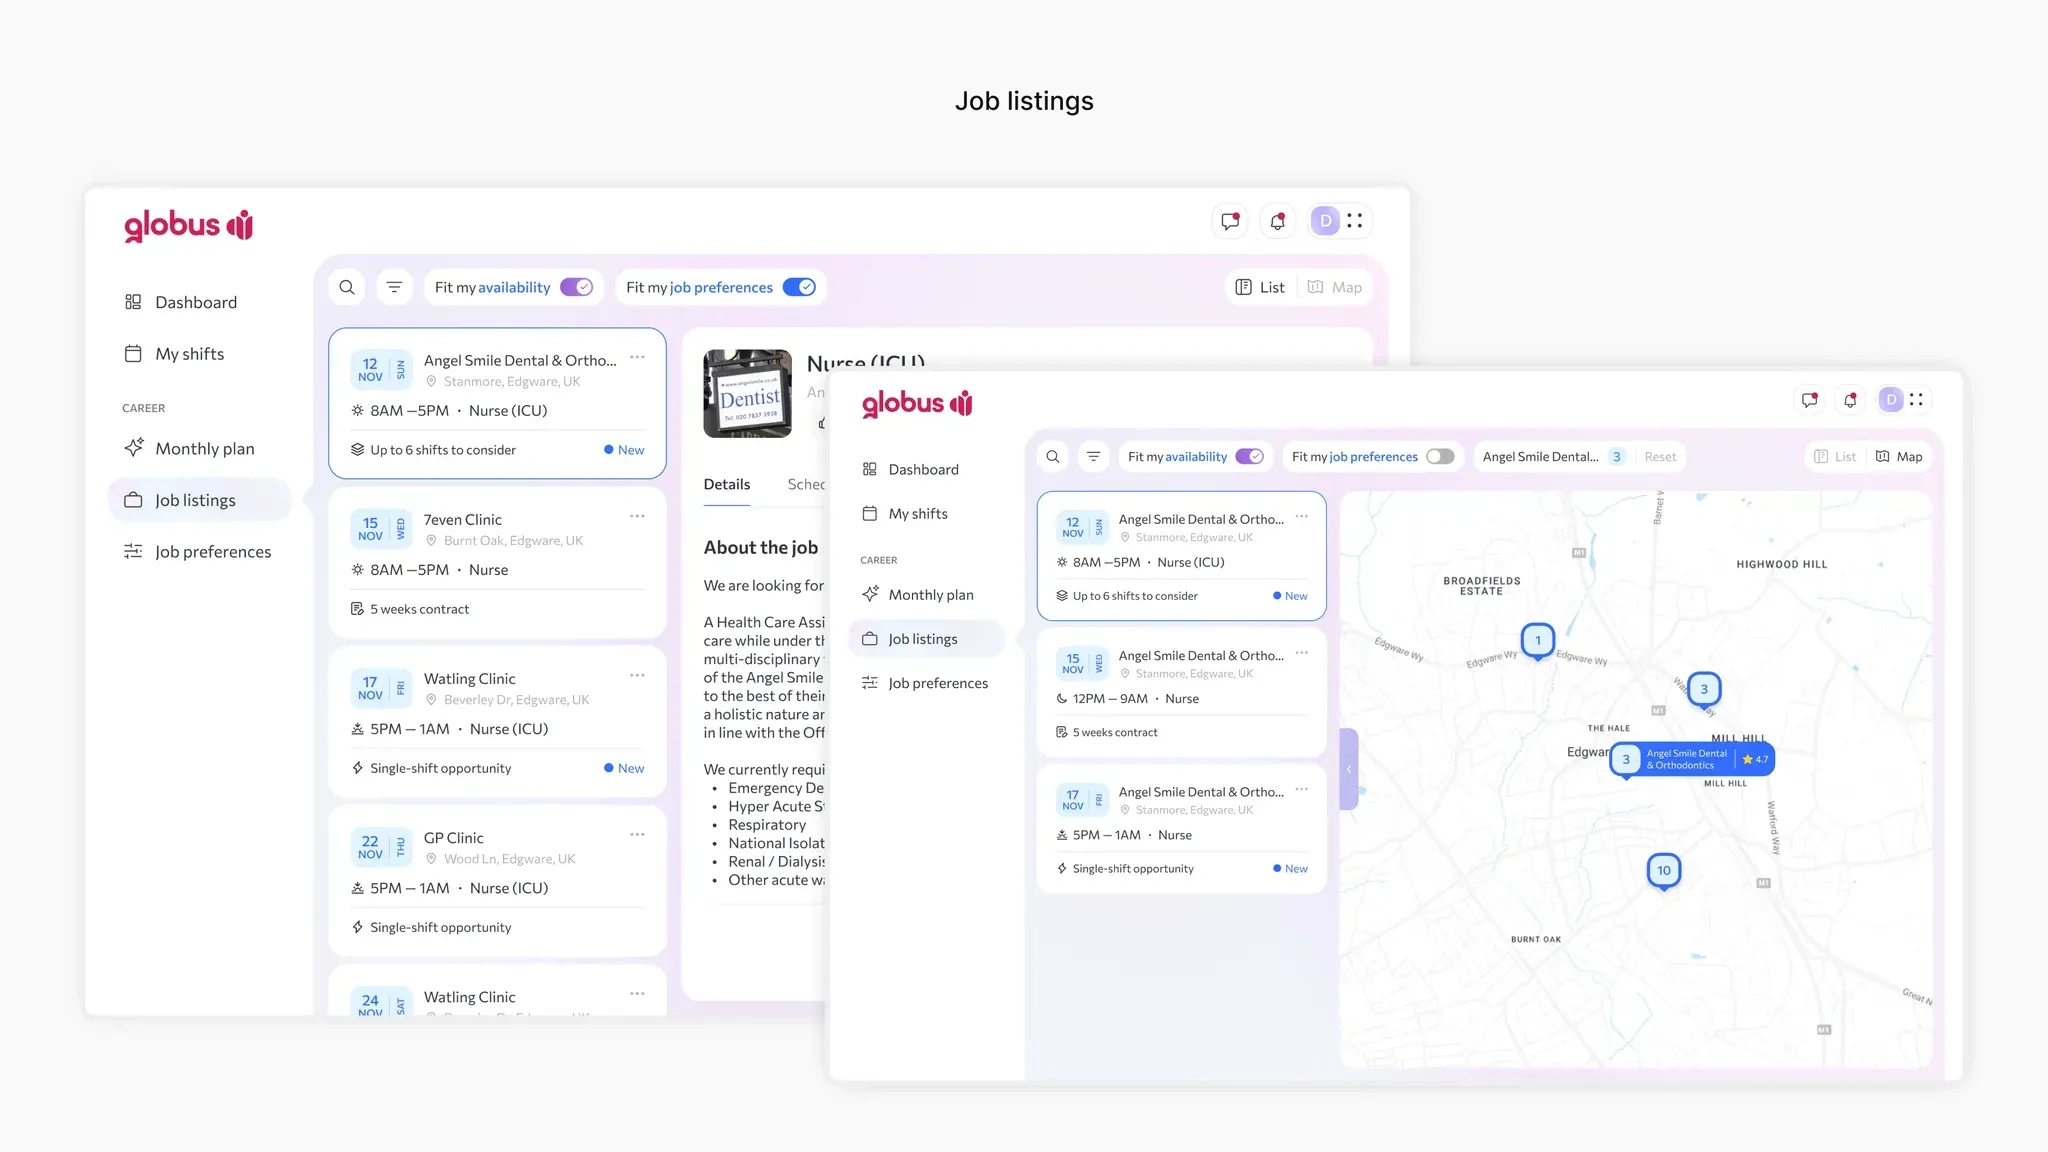Open Monthly plan in back window sidebar
2048x1152 pixels.
(204, 449)
